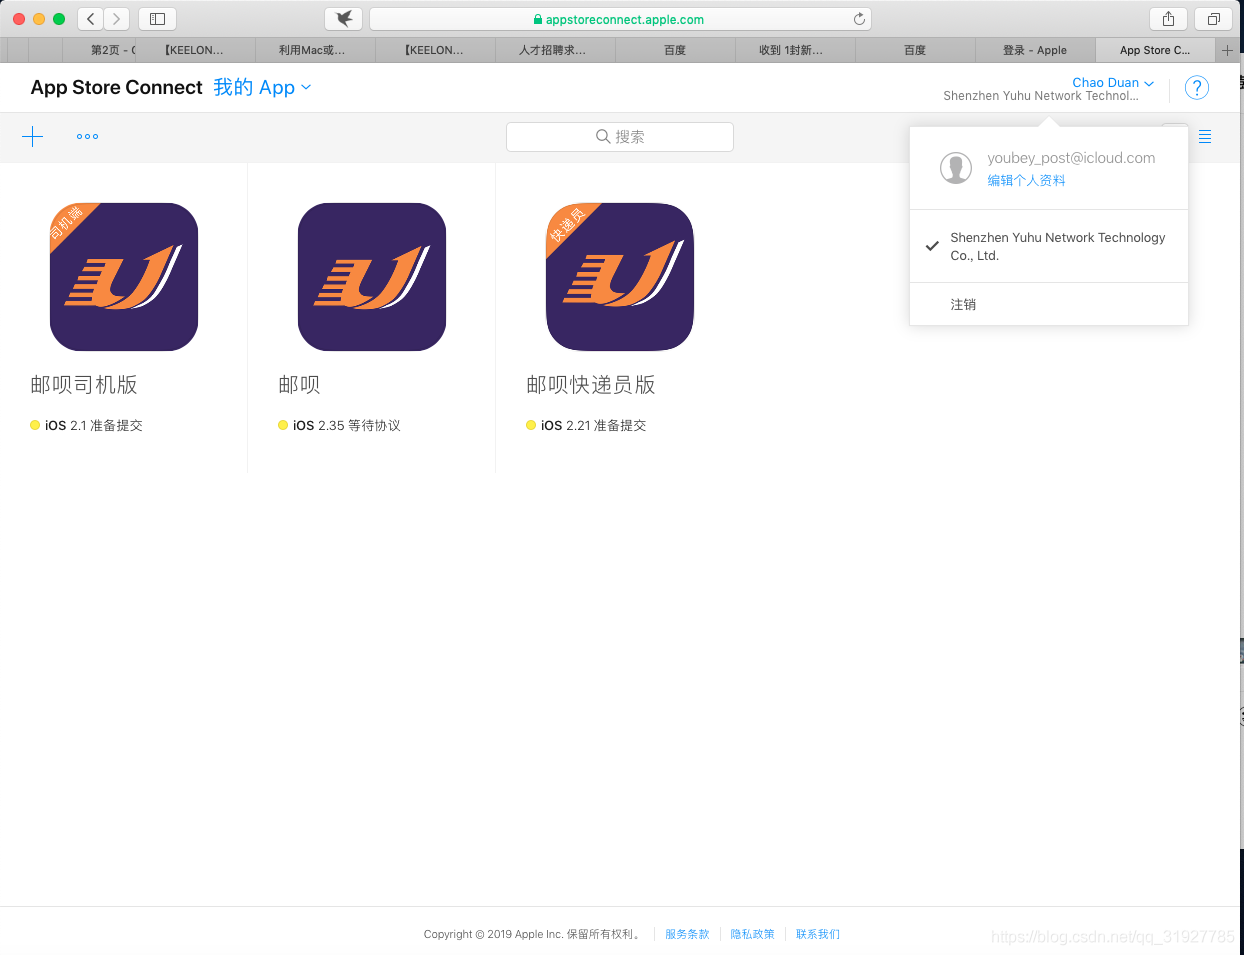Switch to the 人才招聘求 tab
1244x955 pixels.
553,50
